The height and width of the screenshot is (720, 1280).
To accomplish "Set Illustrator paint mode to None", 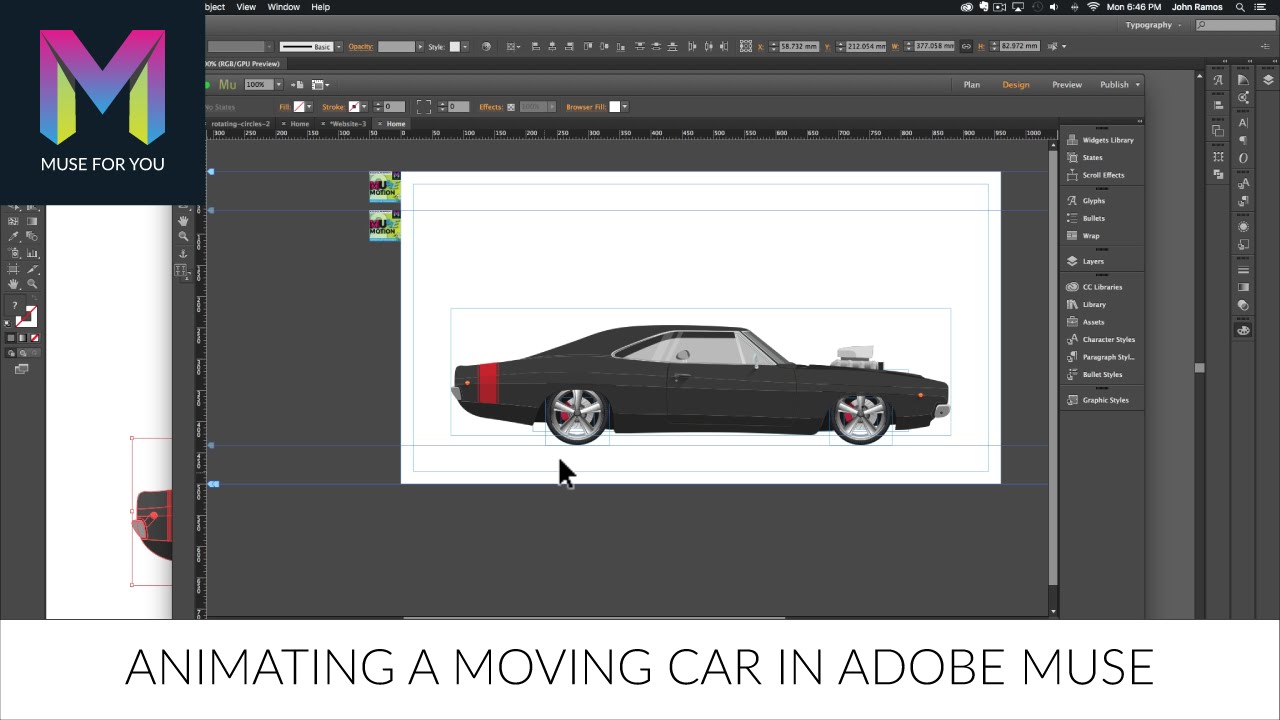I will [34, 338].
